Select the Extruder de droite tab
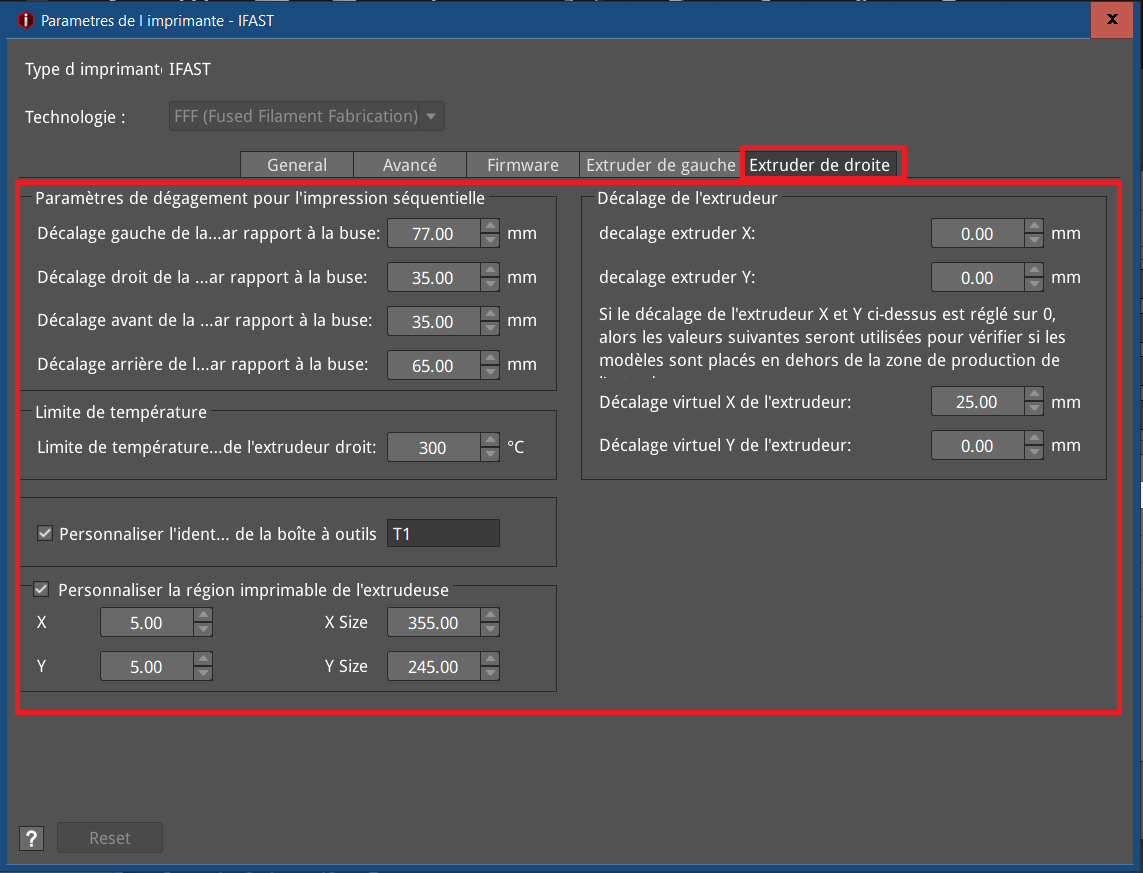The height and width of the screenshot is (873, 1143). point(819,165)
